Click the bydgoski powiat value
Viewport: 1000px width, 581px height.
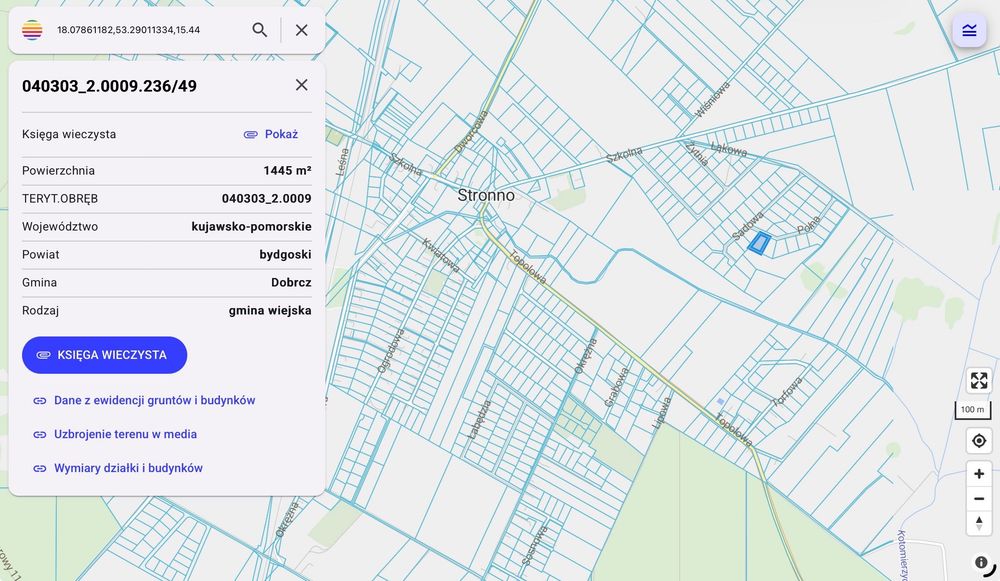285,255
